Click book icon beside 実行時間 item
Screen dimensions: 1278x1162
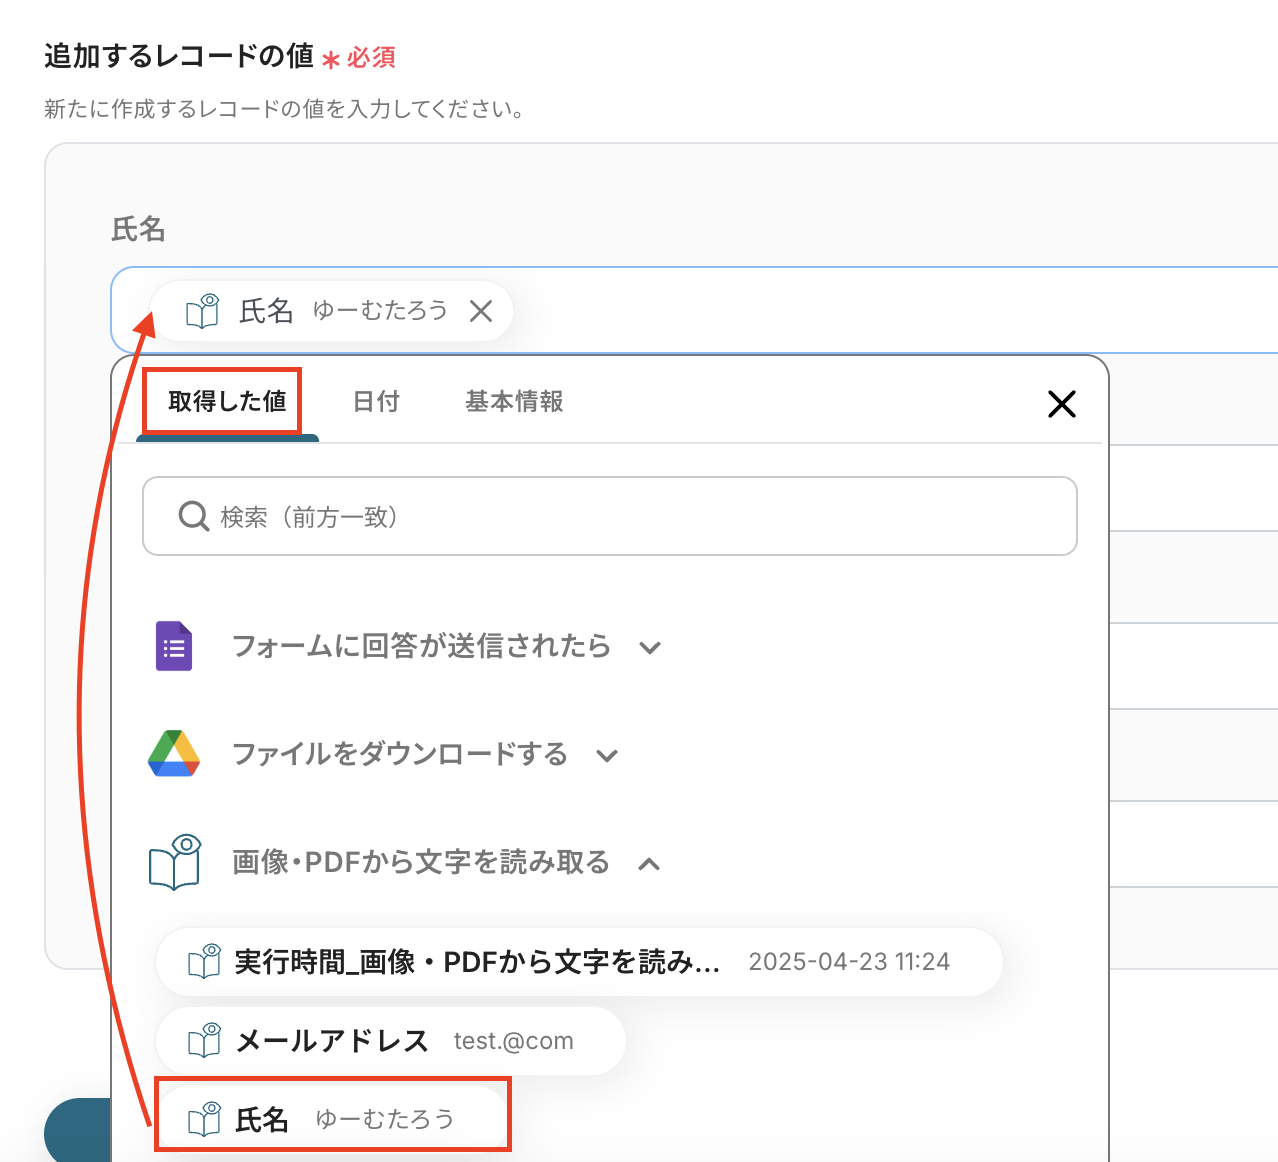[x=205, y=962]
